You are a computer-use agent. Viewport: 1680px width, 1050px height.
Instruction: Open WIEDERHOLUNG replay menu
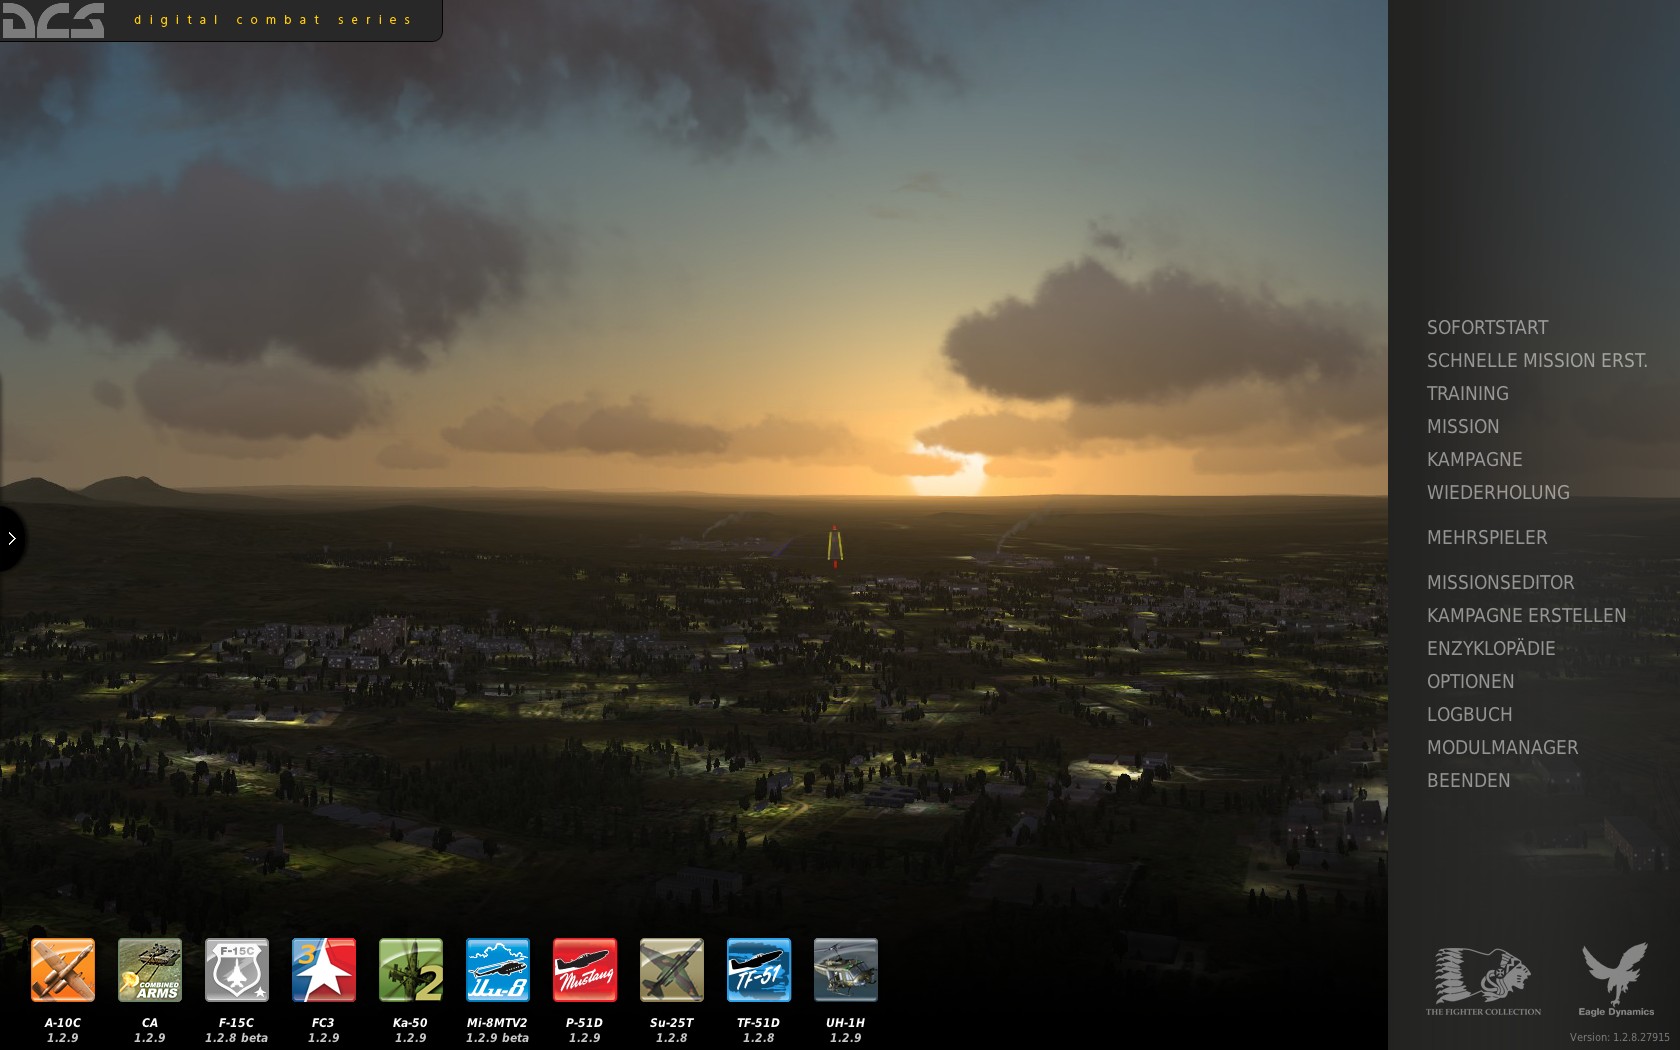(x=1498, y=493)
